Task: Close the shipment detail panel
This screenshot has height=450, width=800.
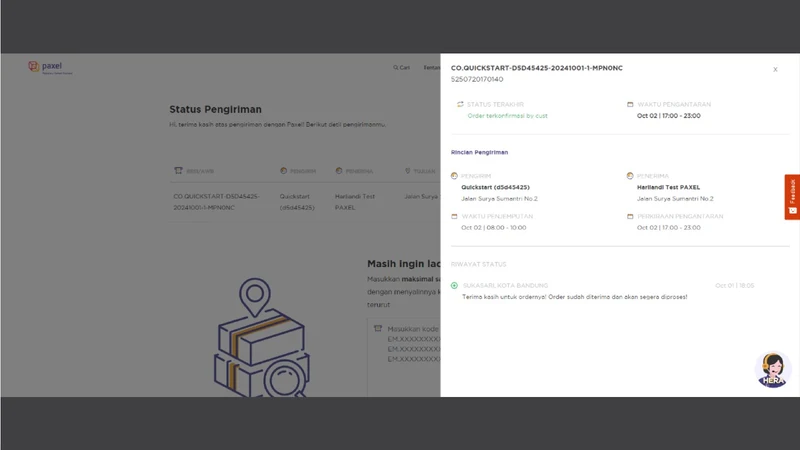Action: click(775, 69)
